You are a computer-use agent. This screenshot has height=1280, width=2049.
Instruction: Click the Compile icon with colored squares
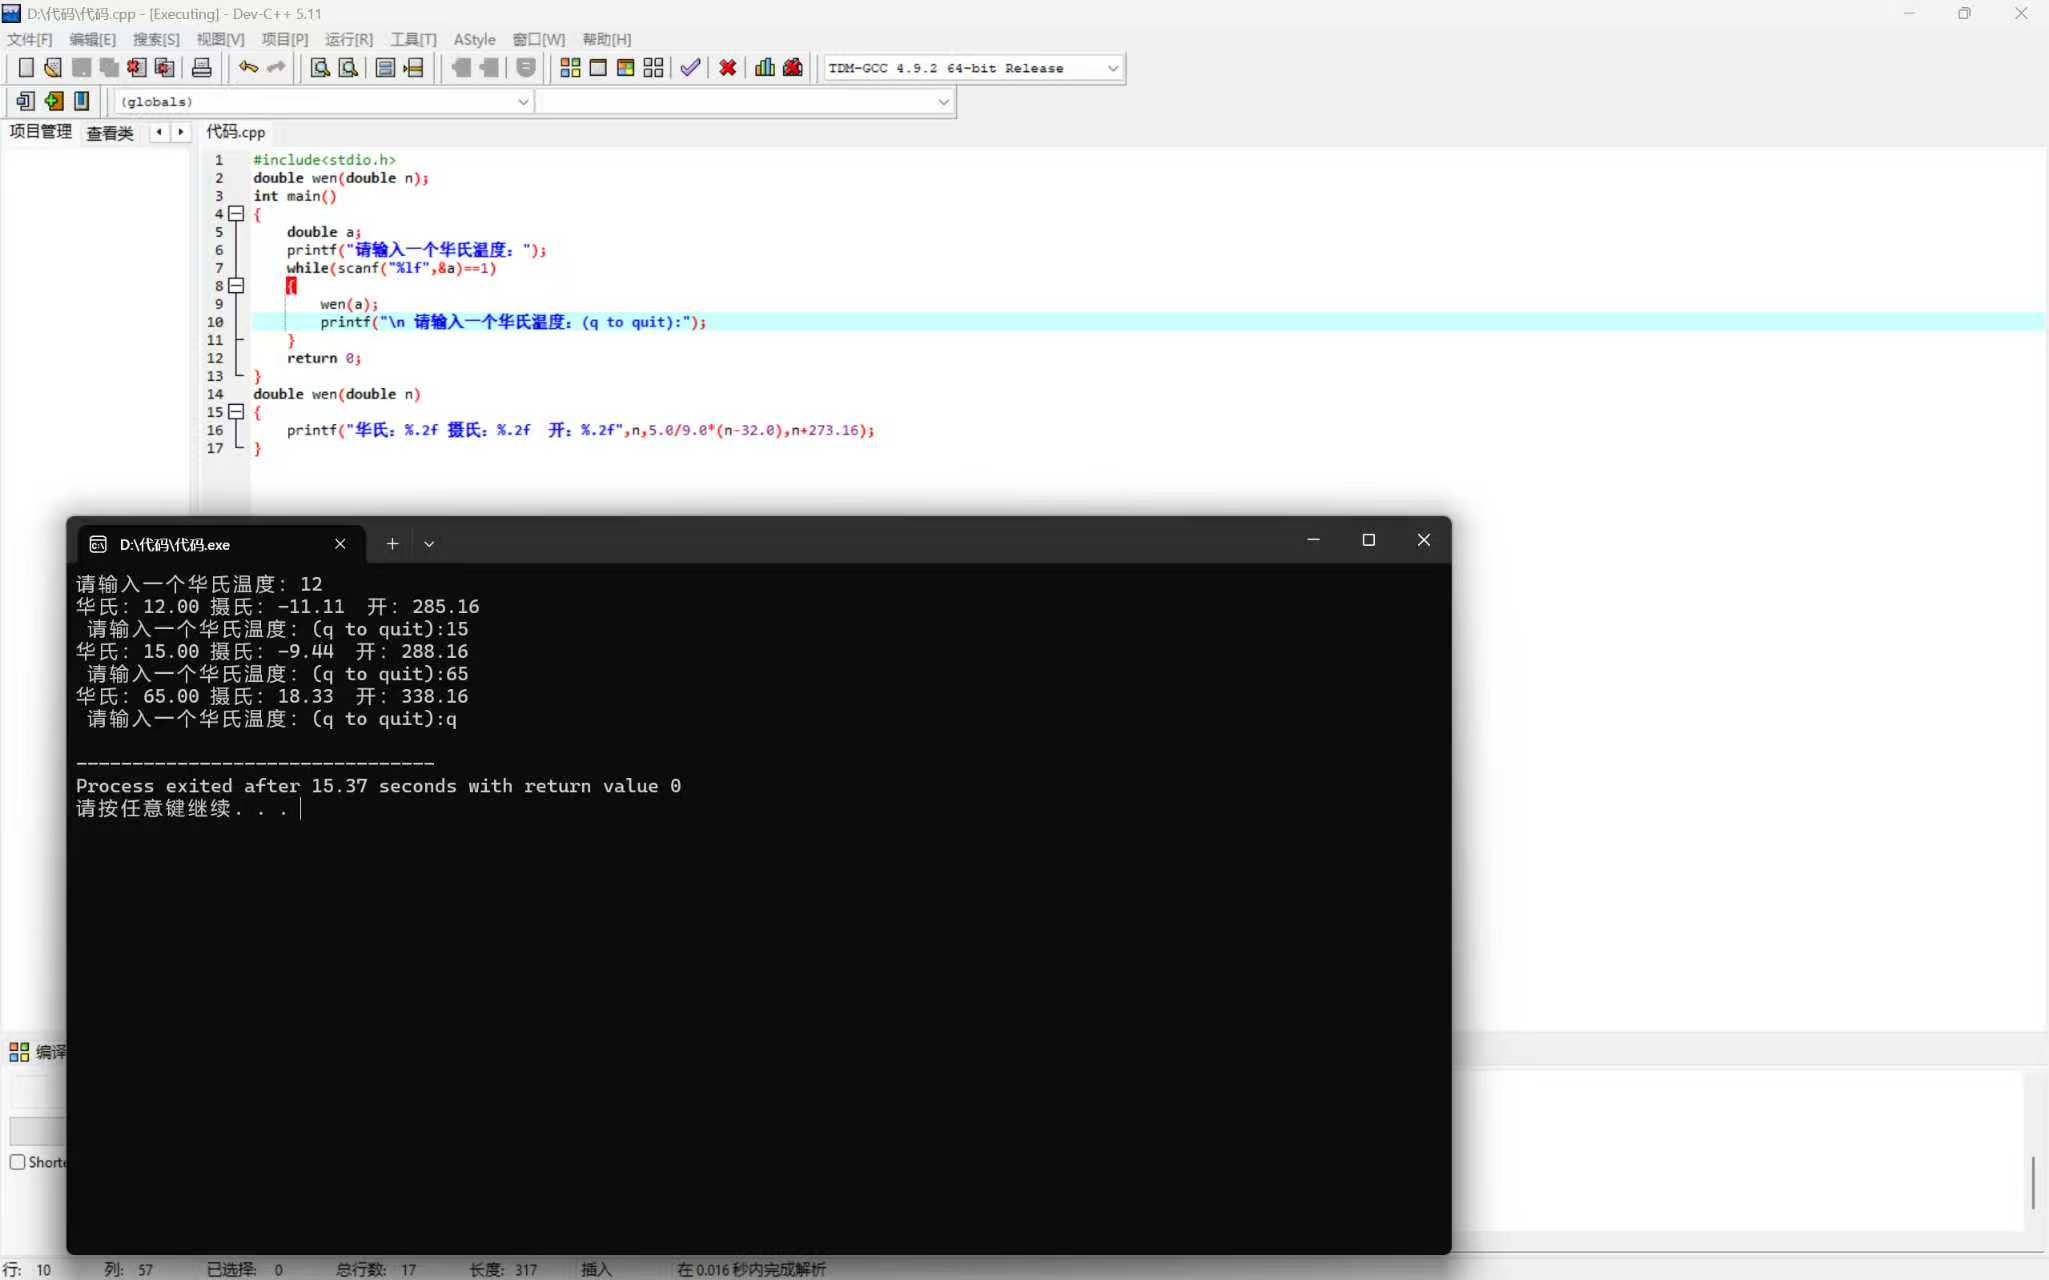[570, 68]
